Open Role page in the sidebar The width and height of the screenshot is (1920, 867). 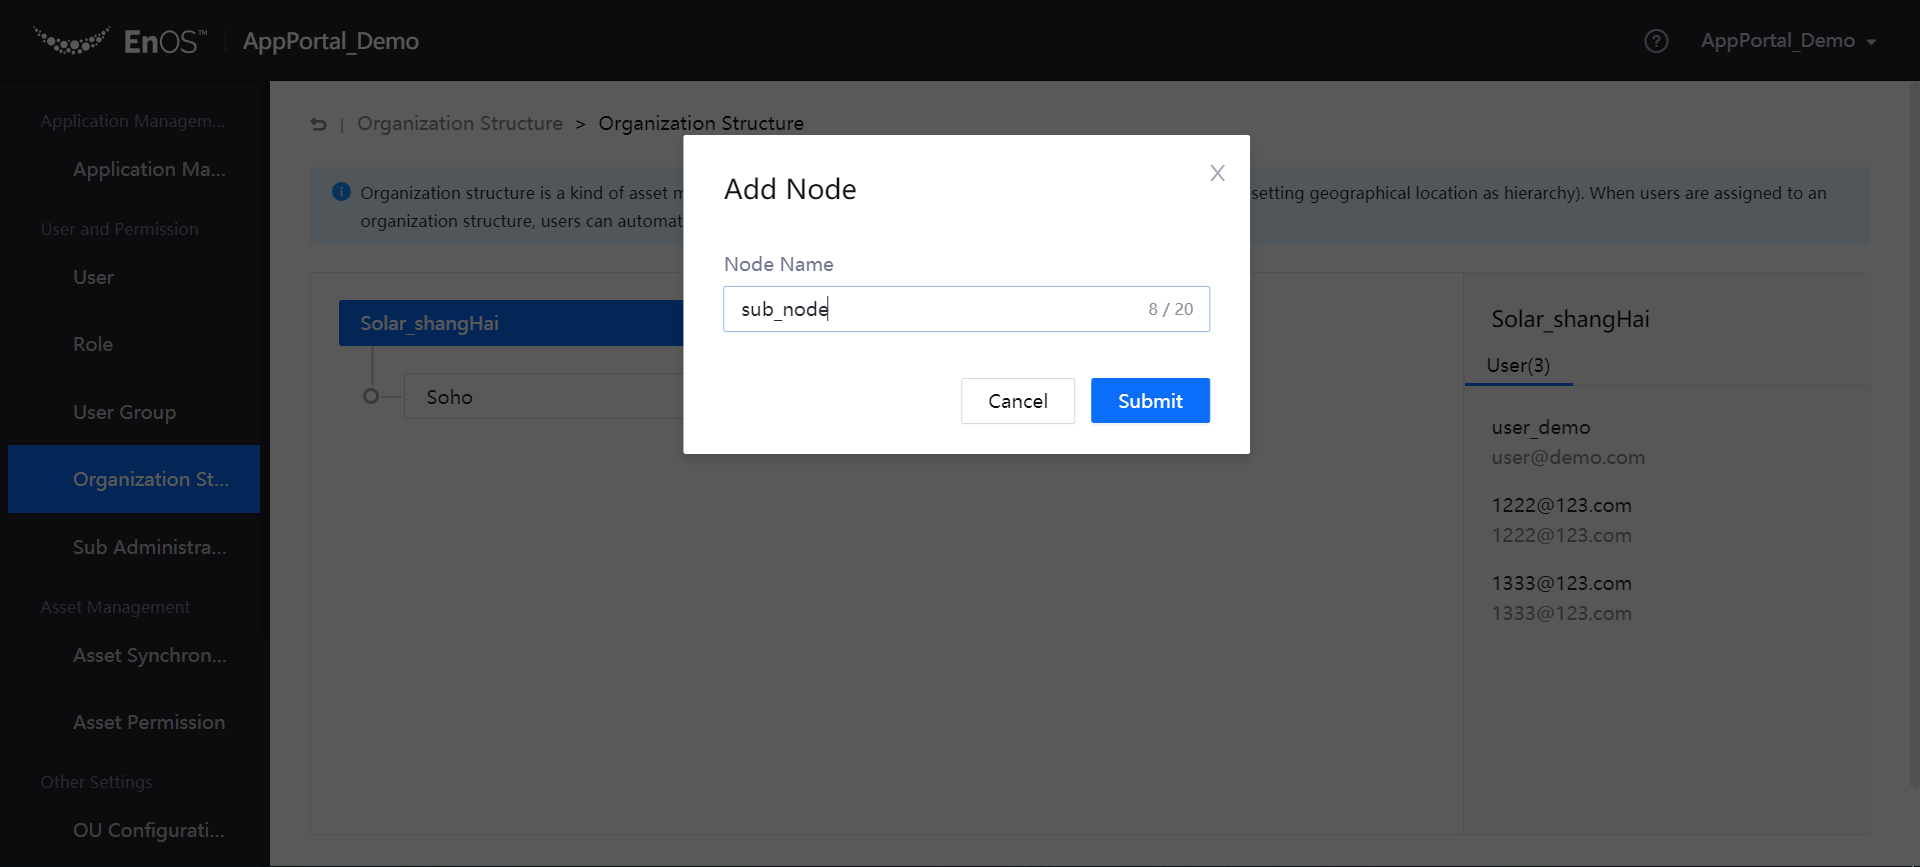[x=93, y=344]
